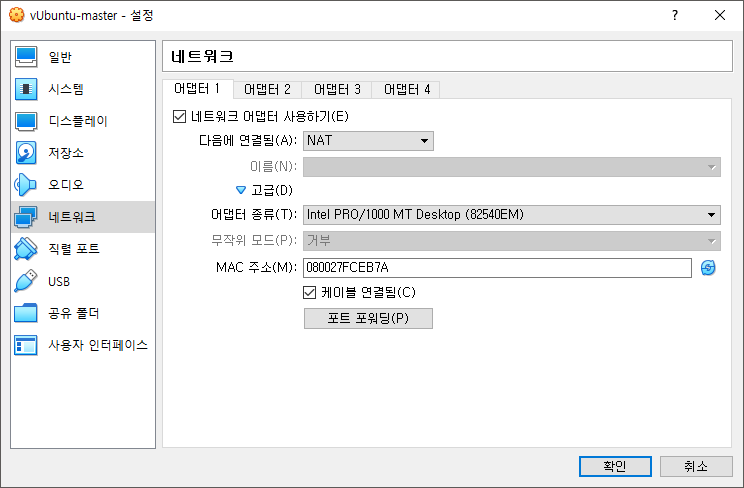Select the 오디오 label in sidebar
The width and height of the screenshot is (744, 488).
click(x=66, y=185)
